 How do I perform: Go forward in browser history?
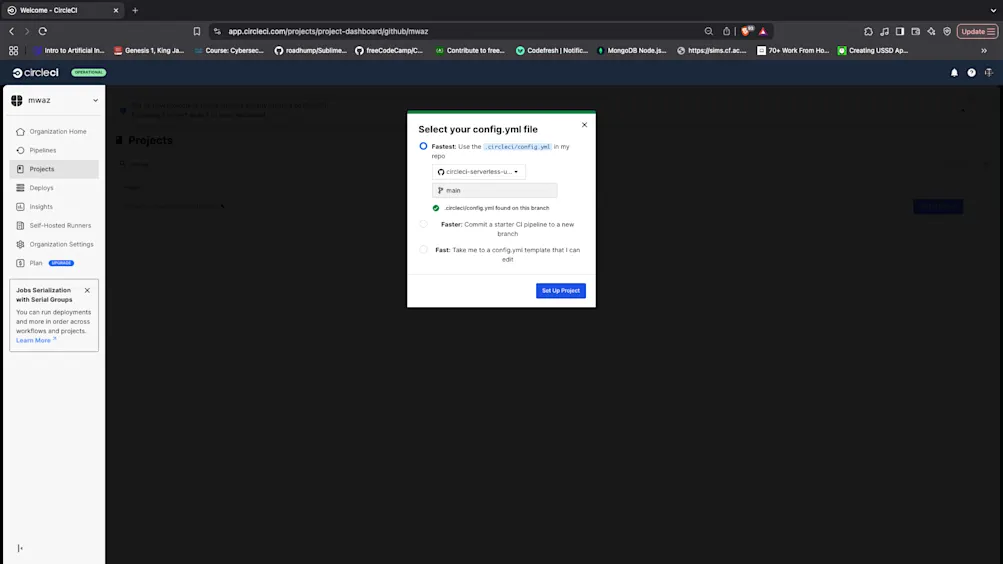pos(27,31)
